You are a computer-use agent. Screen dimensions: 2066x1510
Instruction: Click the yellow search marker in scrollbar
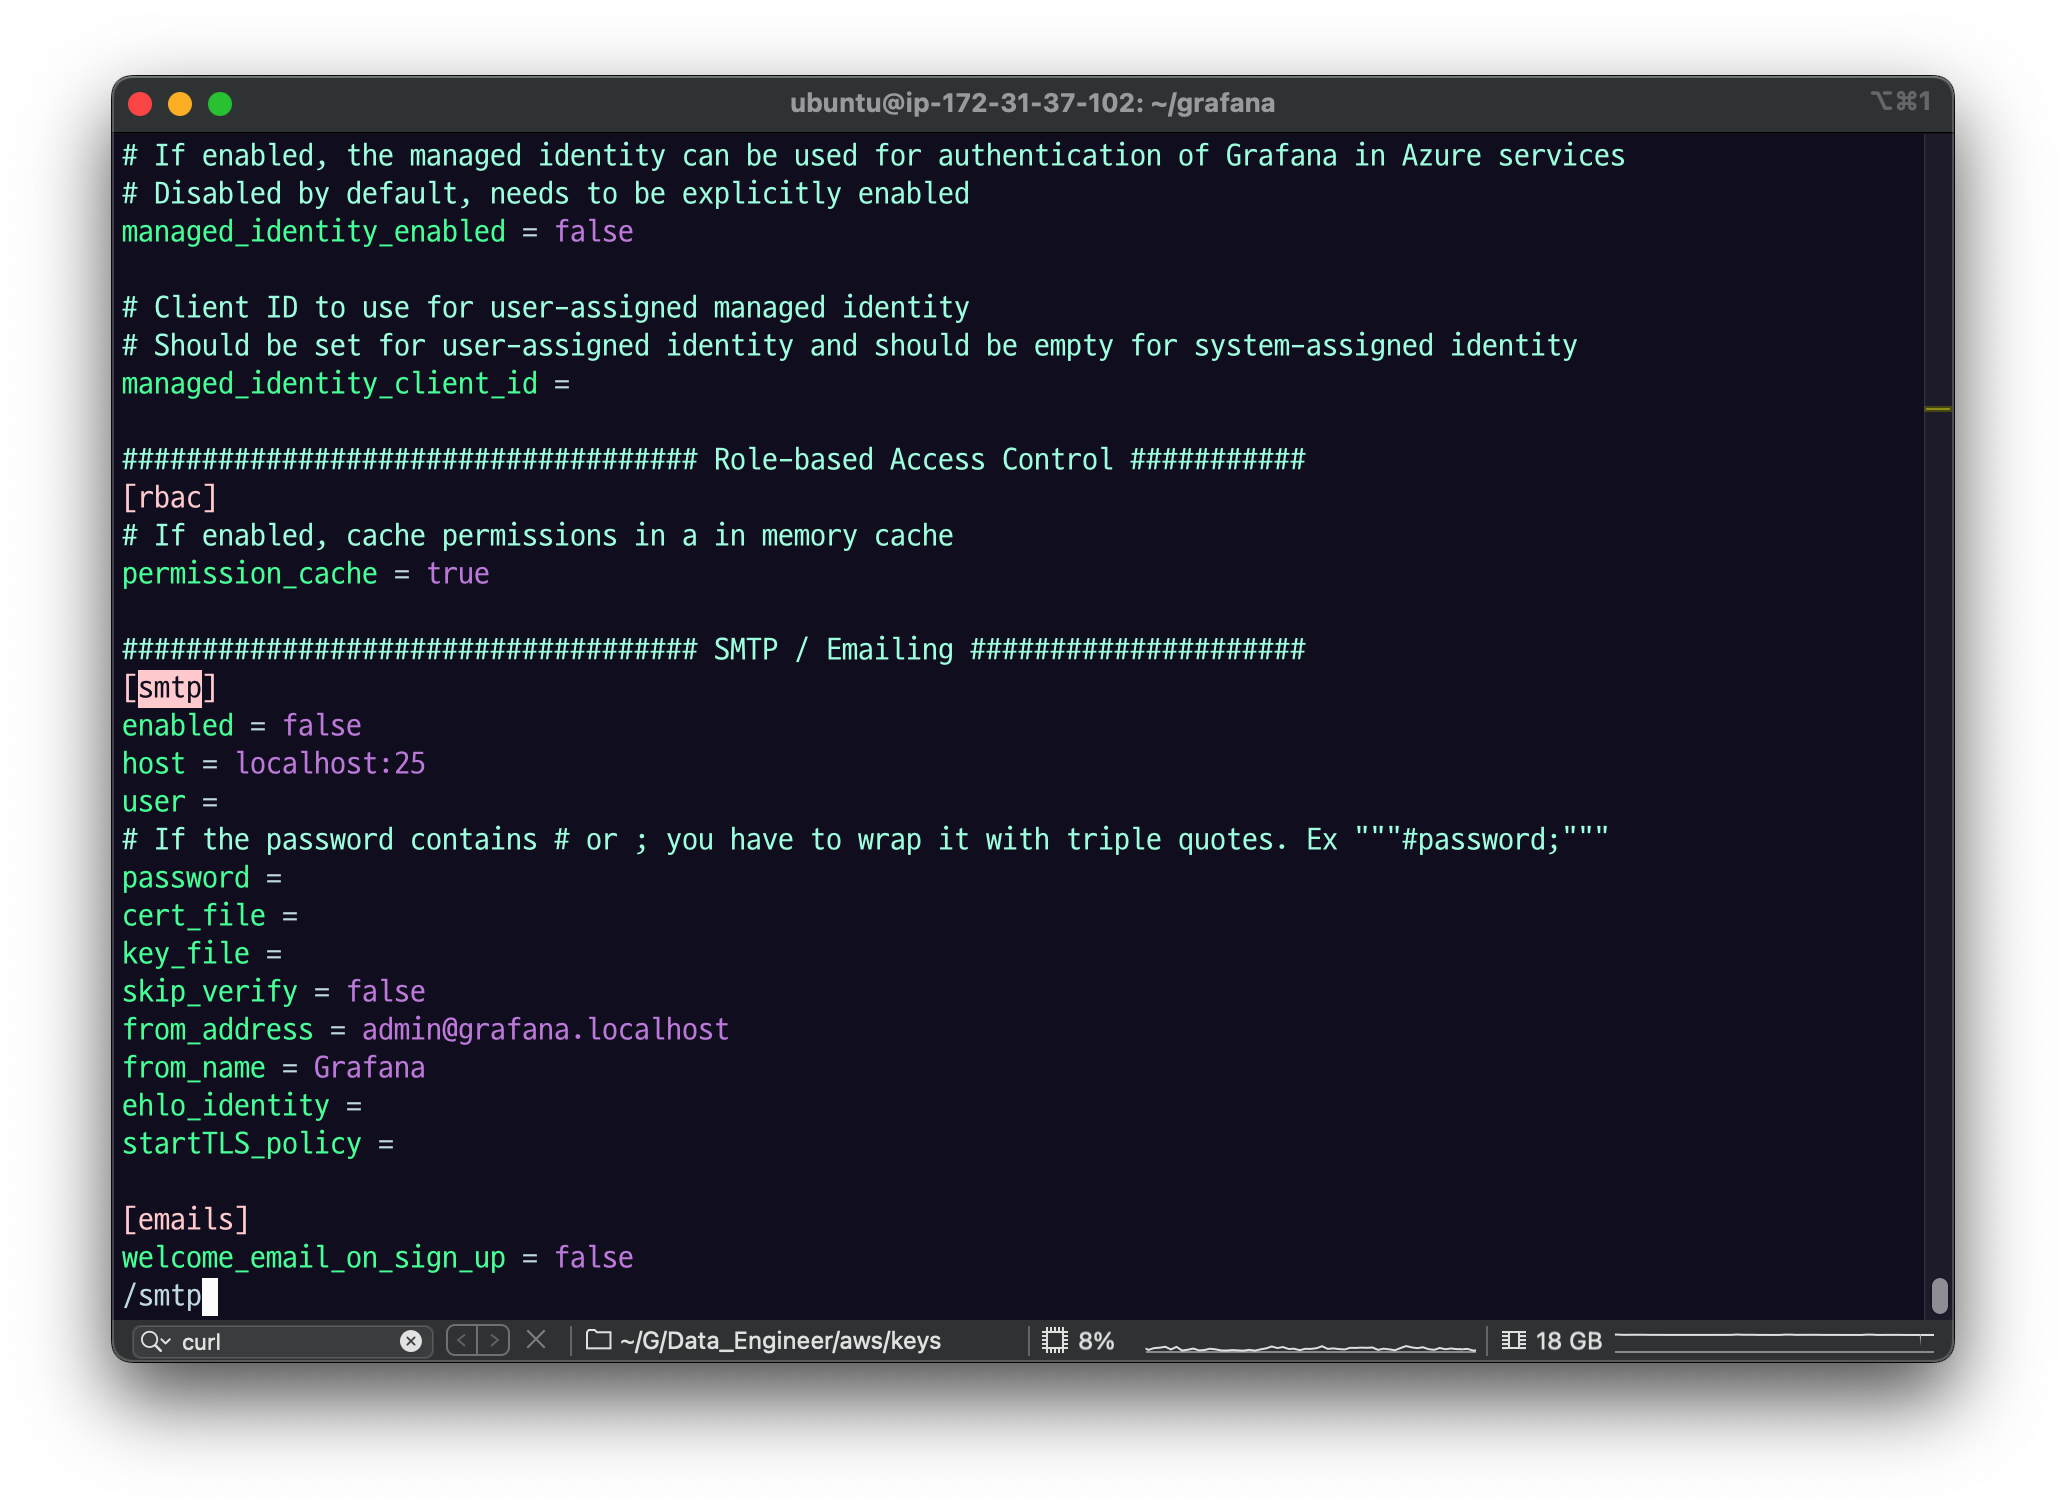(1937, 409)
